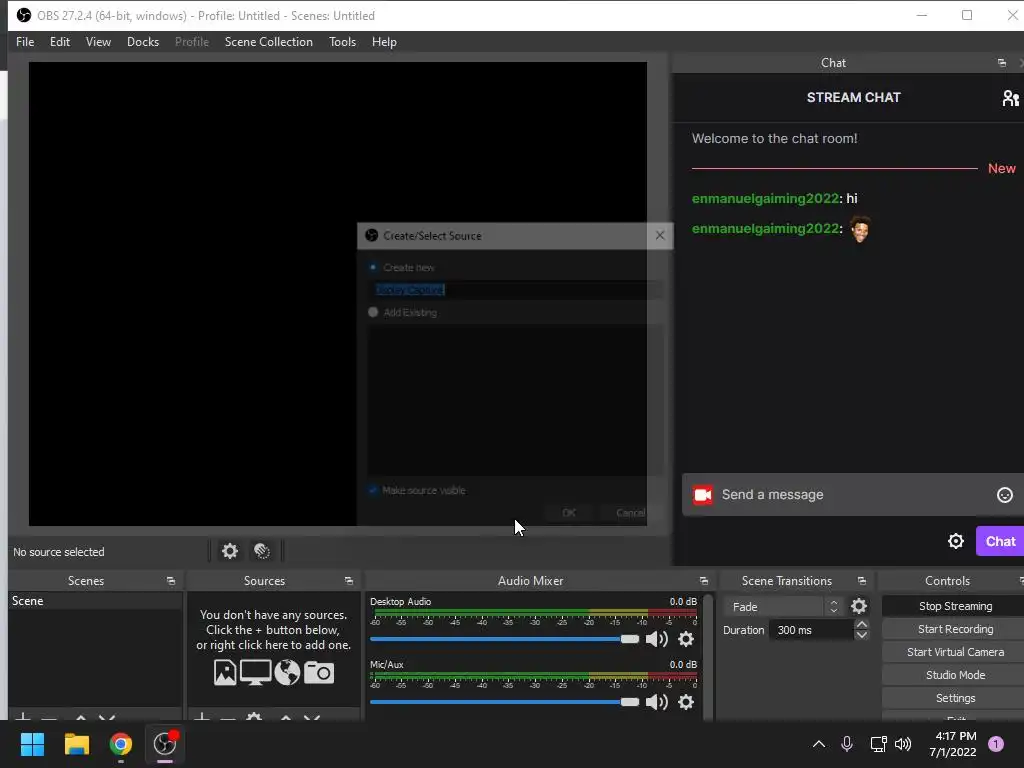Viewport: 1024px width, 768px height.
Task: Select Scene in the Scenes list
Action: click(95, 601)
